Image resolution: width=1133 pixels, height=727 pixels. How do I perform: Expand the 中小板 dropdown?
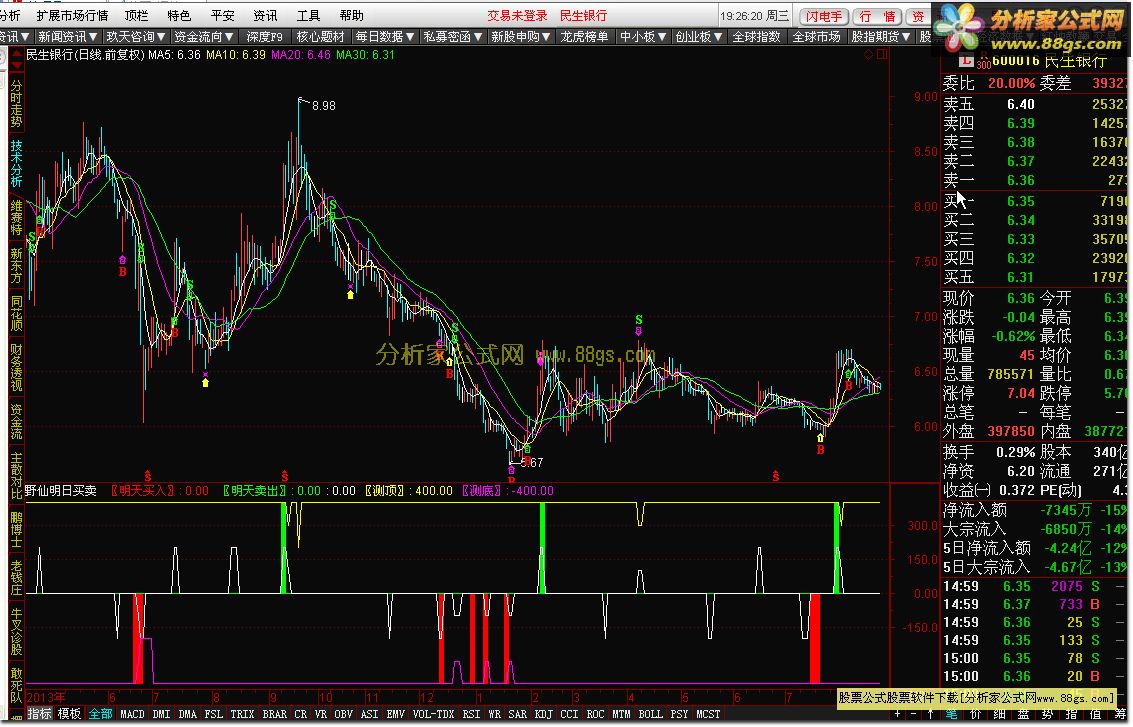click(642, 36)
